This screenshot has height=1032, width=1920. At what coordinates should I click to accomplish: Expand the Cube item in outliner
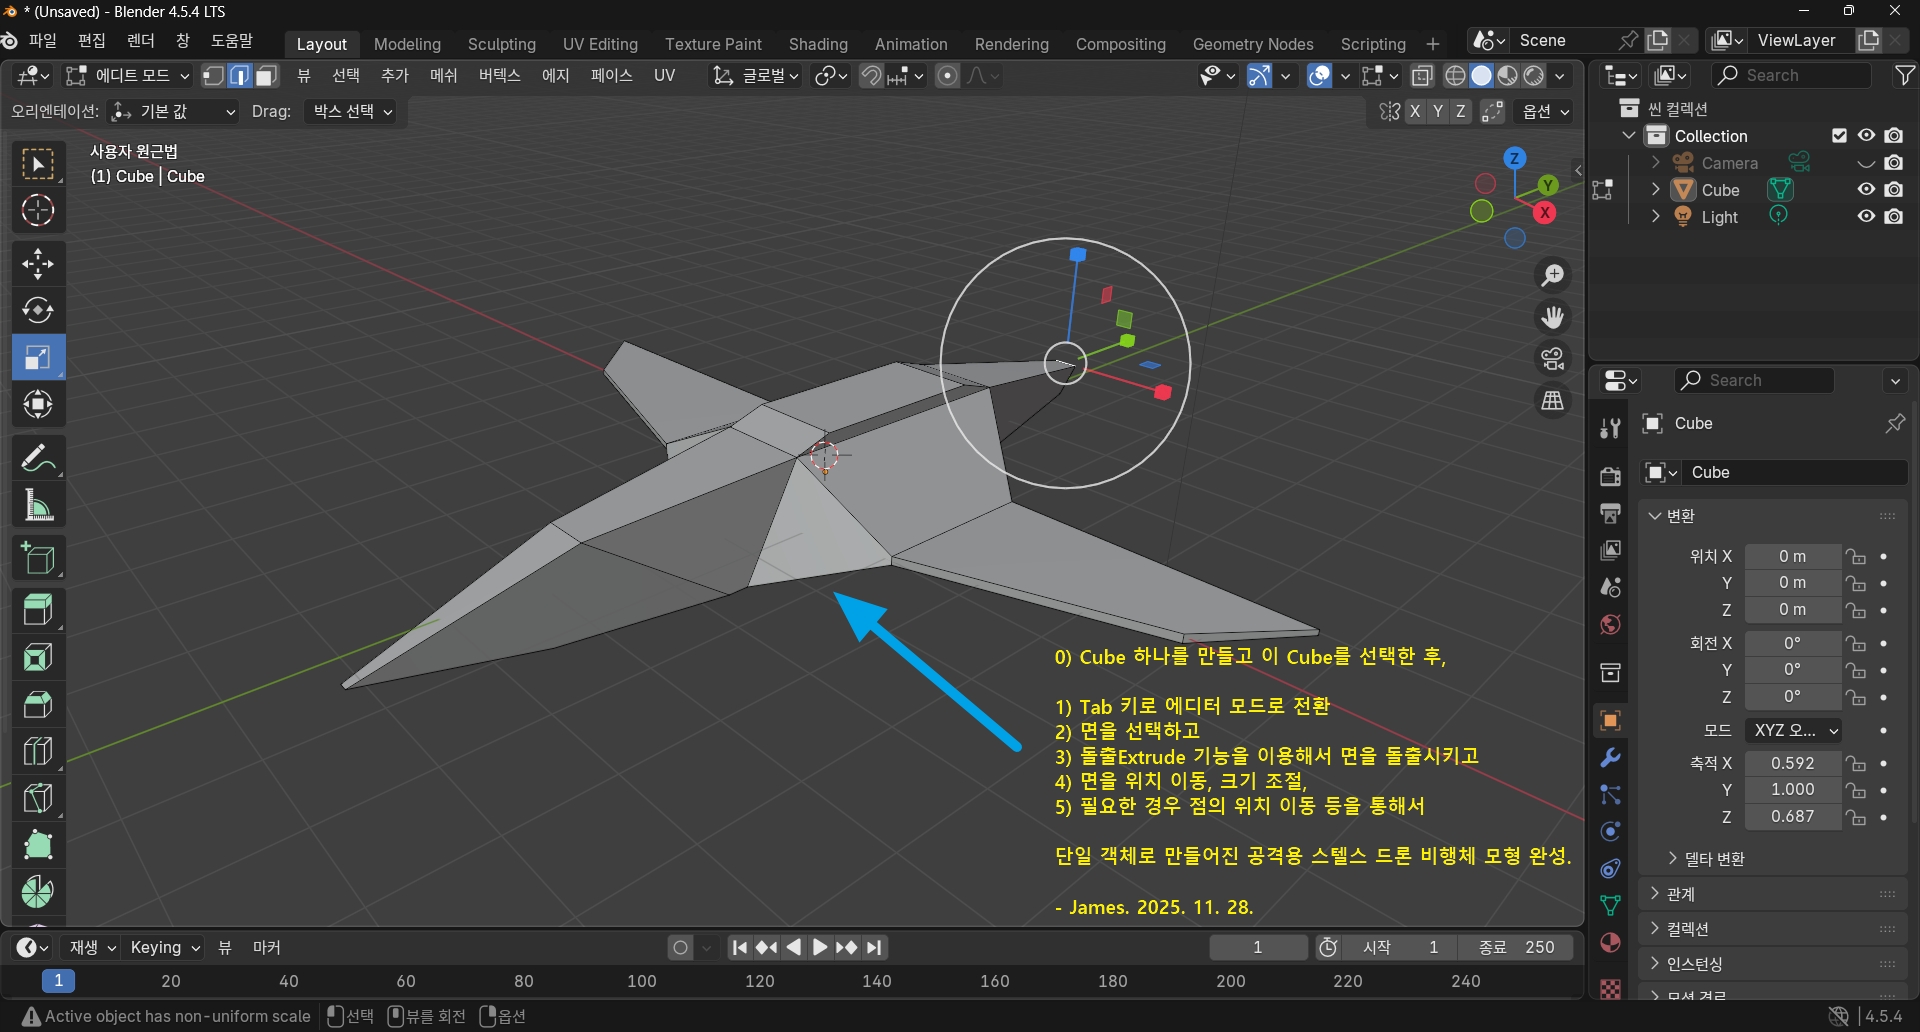click(1655, 190)
